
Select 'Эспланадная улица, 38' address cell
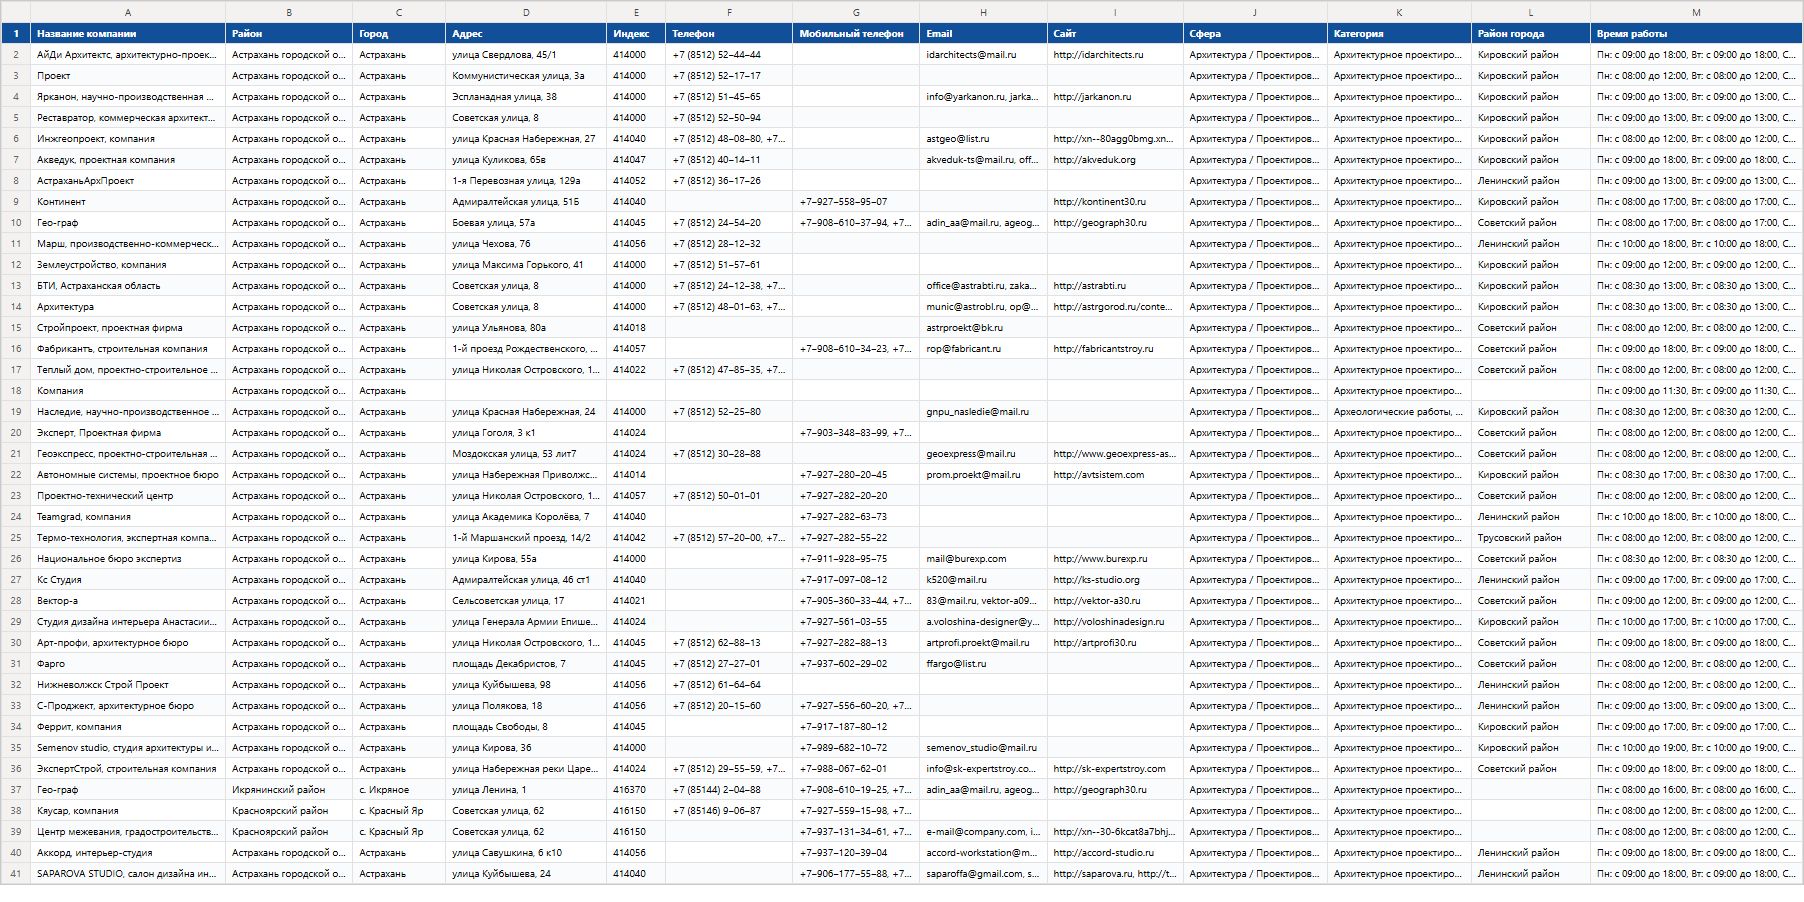tap(526, 97)
